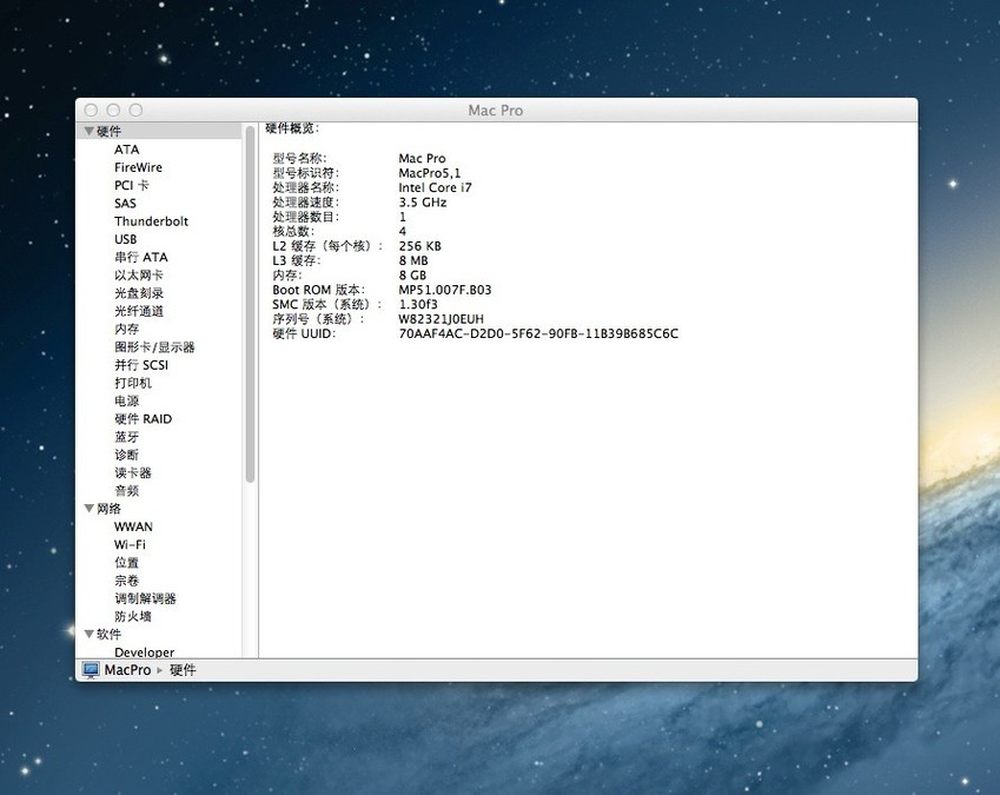
Task: Collapse the 硬件 section triangle
Action: coord(89,131)
